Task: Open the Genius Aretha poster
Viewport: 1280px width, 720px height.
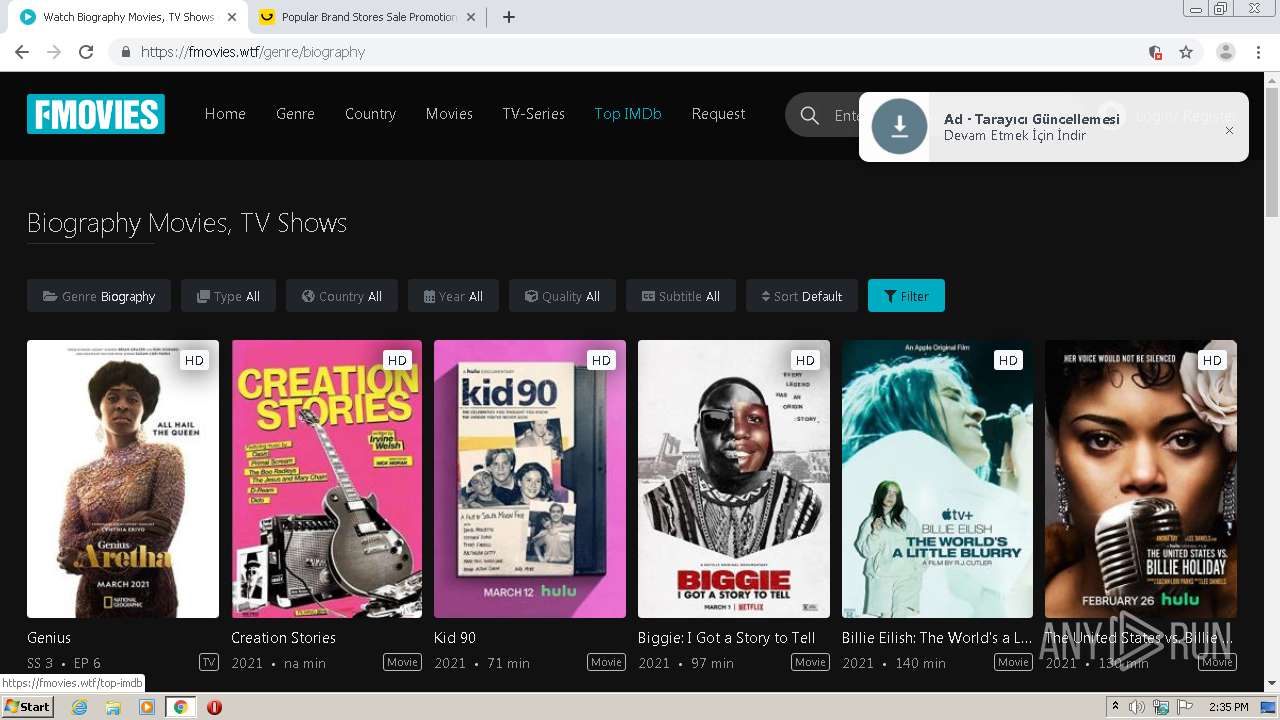Action: pyautogui.click(x=123, y=479)
